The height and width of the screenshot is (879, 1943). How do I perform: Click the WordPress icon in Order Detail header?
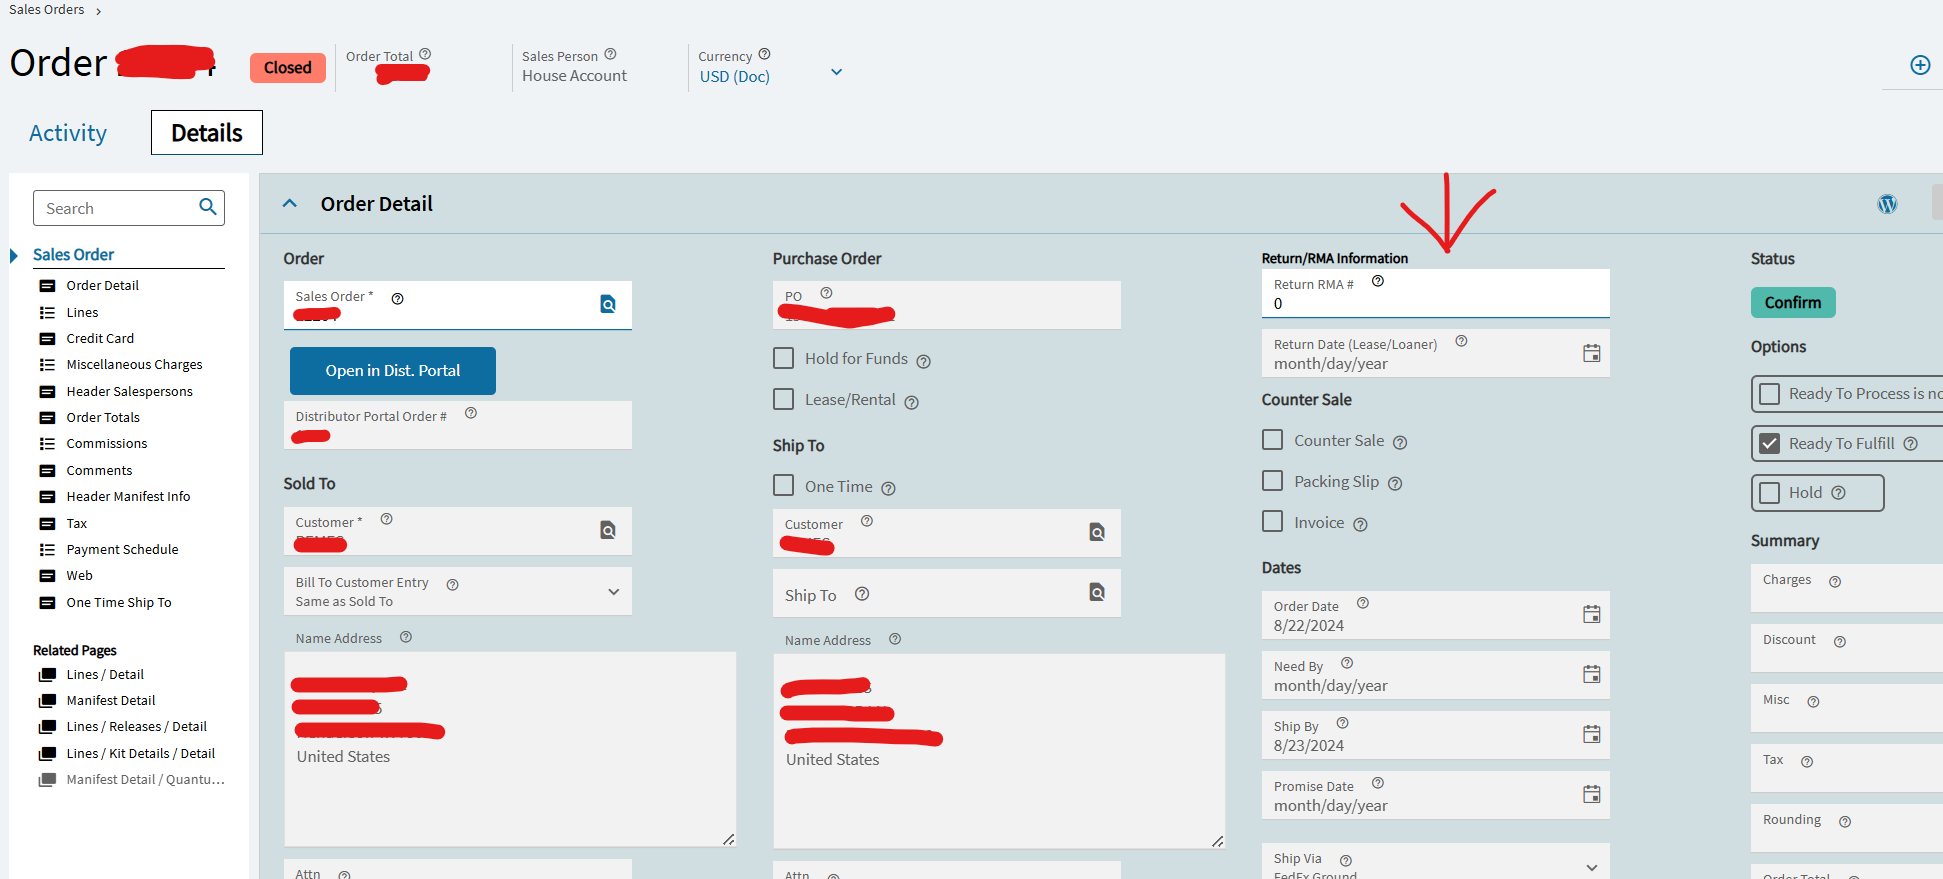click(1887, 204)
